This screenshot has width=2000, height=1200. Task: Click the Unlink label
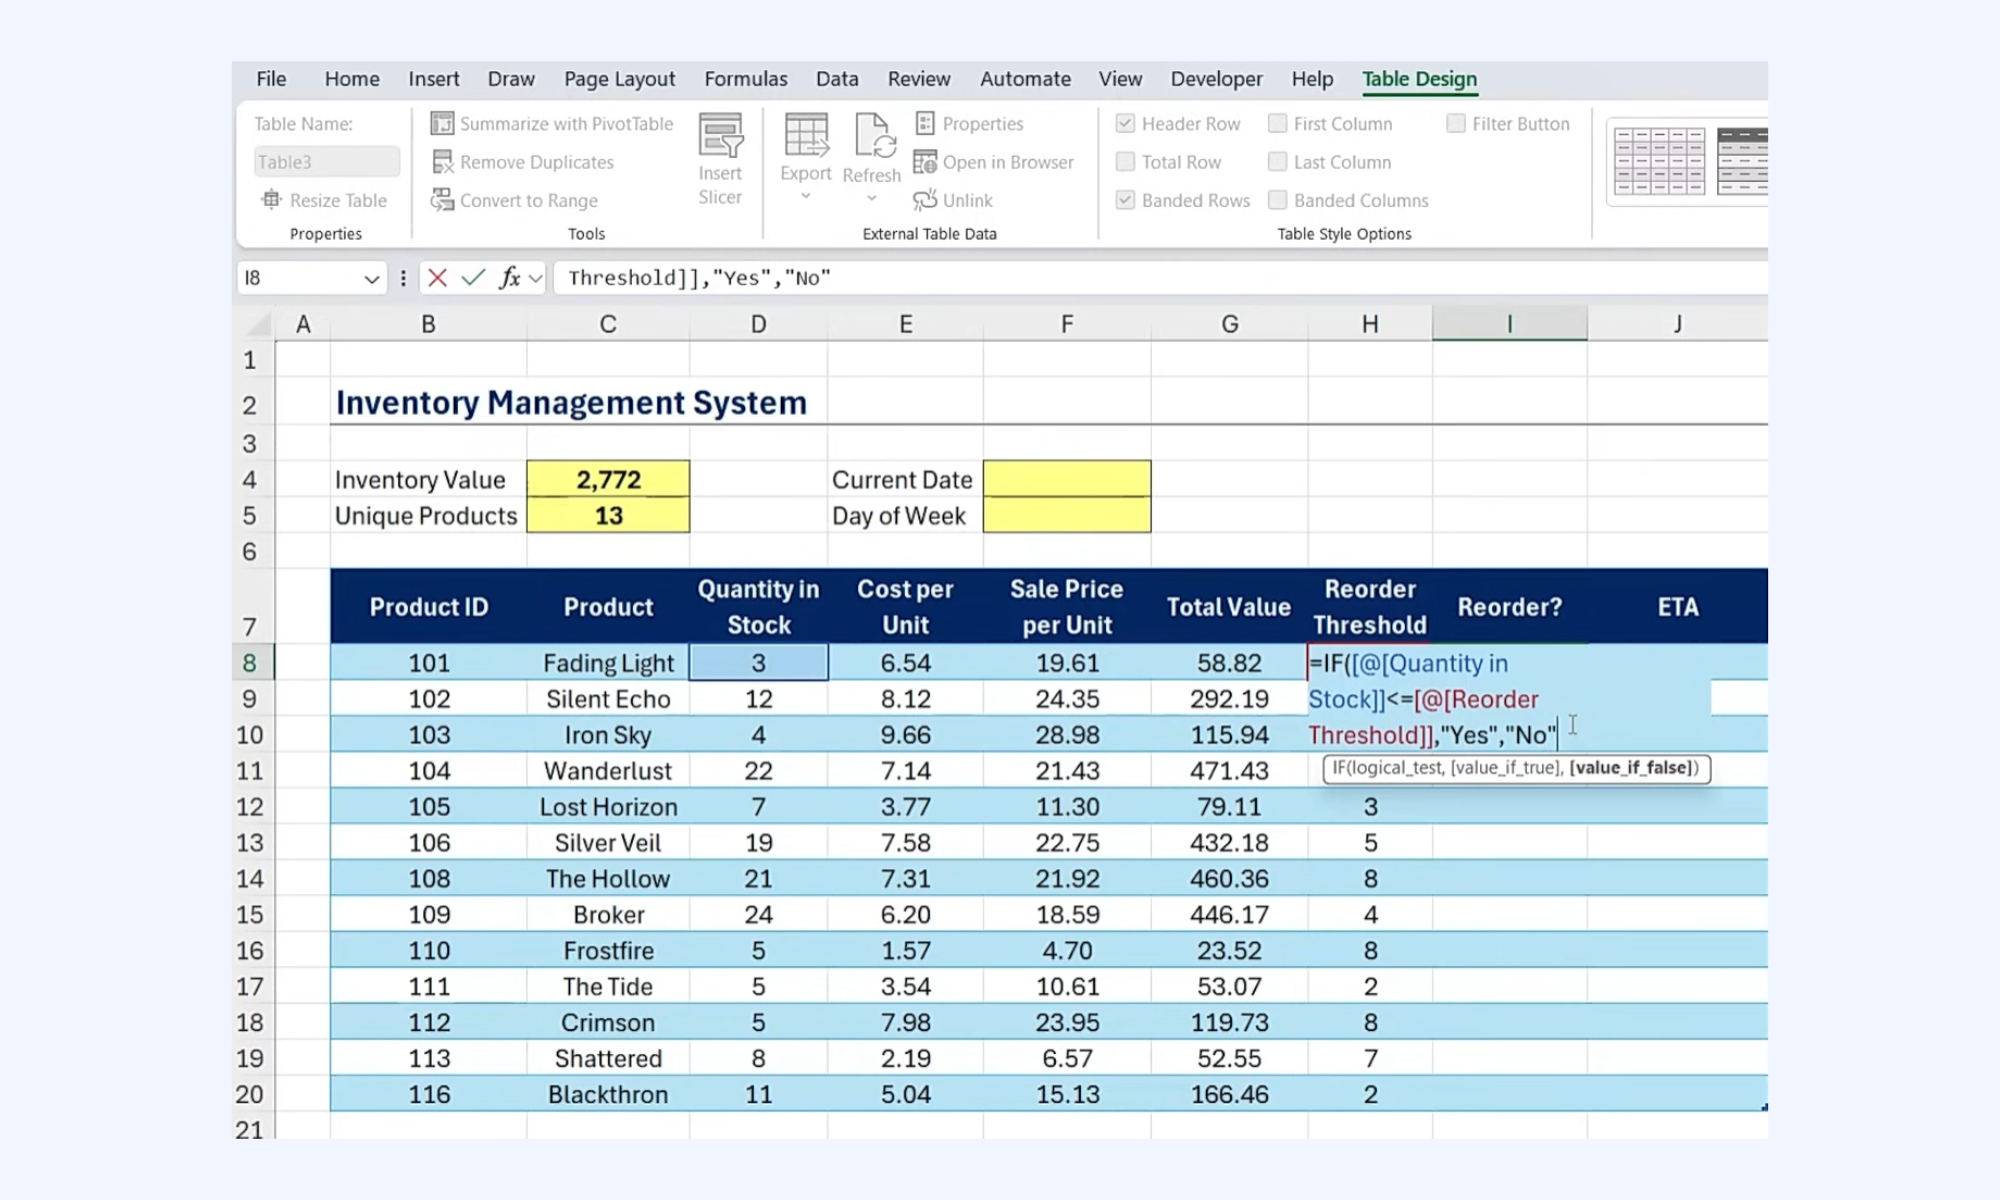click(x=968, y=200)
